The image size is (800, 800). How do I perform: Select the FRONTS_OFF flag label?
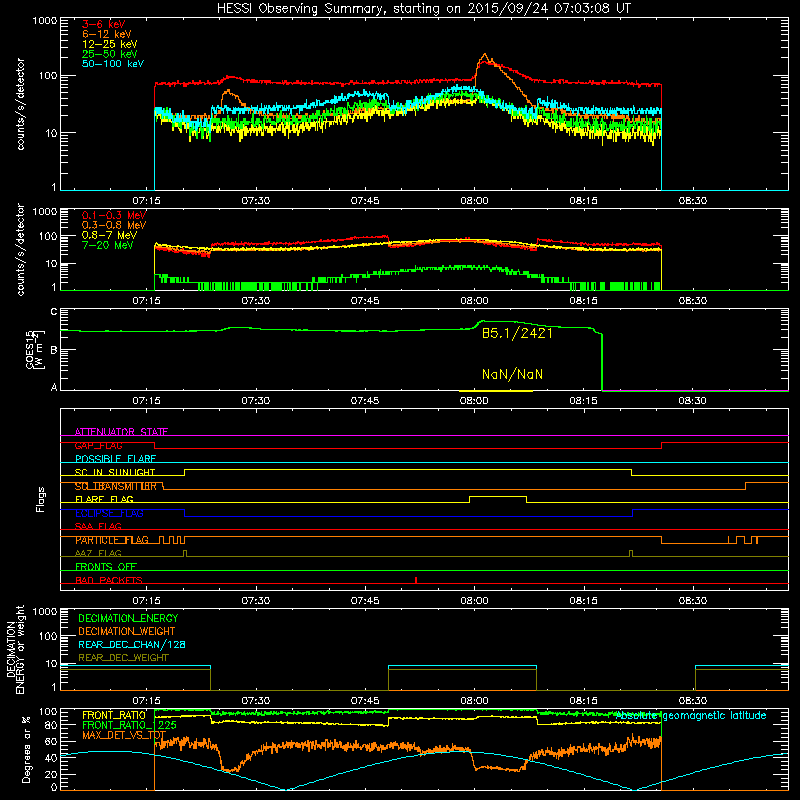click(x=106, y=566)
